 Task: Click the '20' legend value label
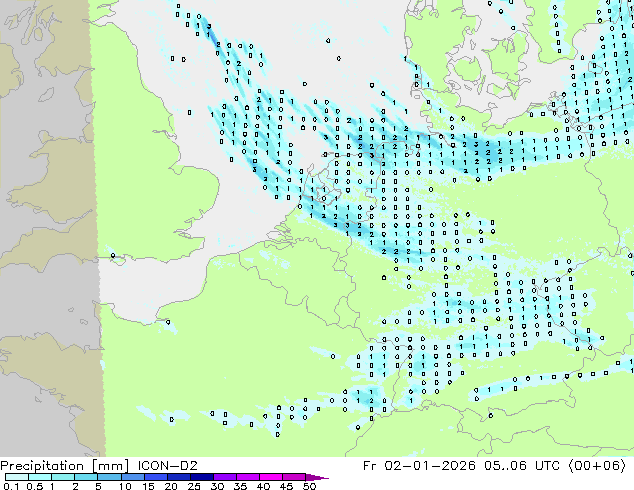coord(171,486)
